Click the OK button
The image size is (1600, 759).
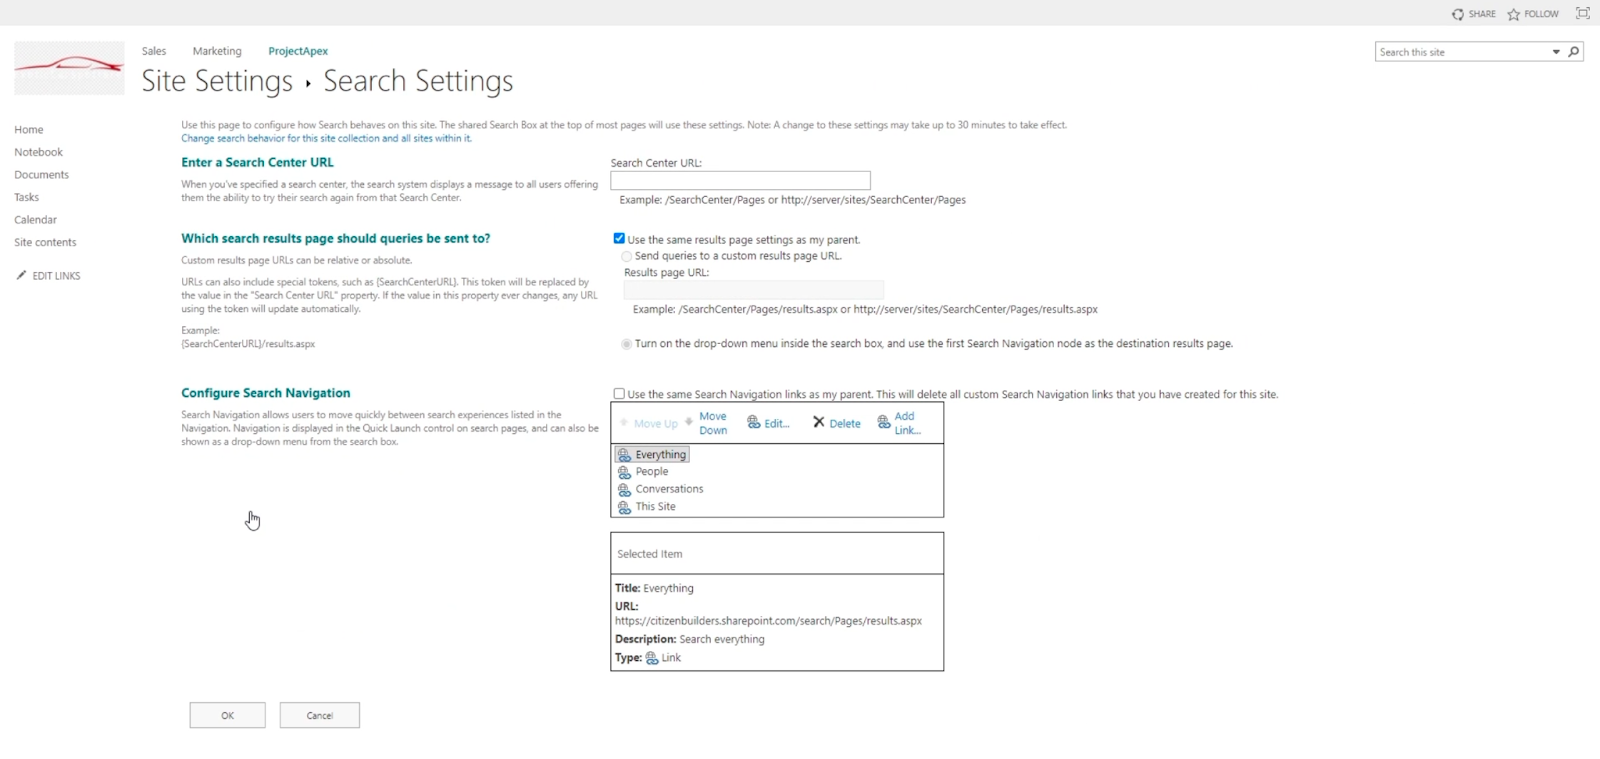[228, 715]
